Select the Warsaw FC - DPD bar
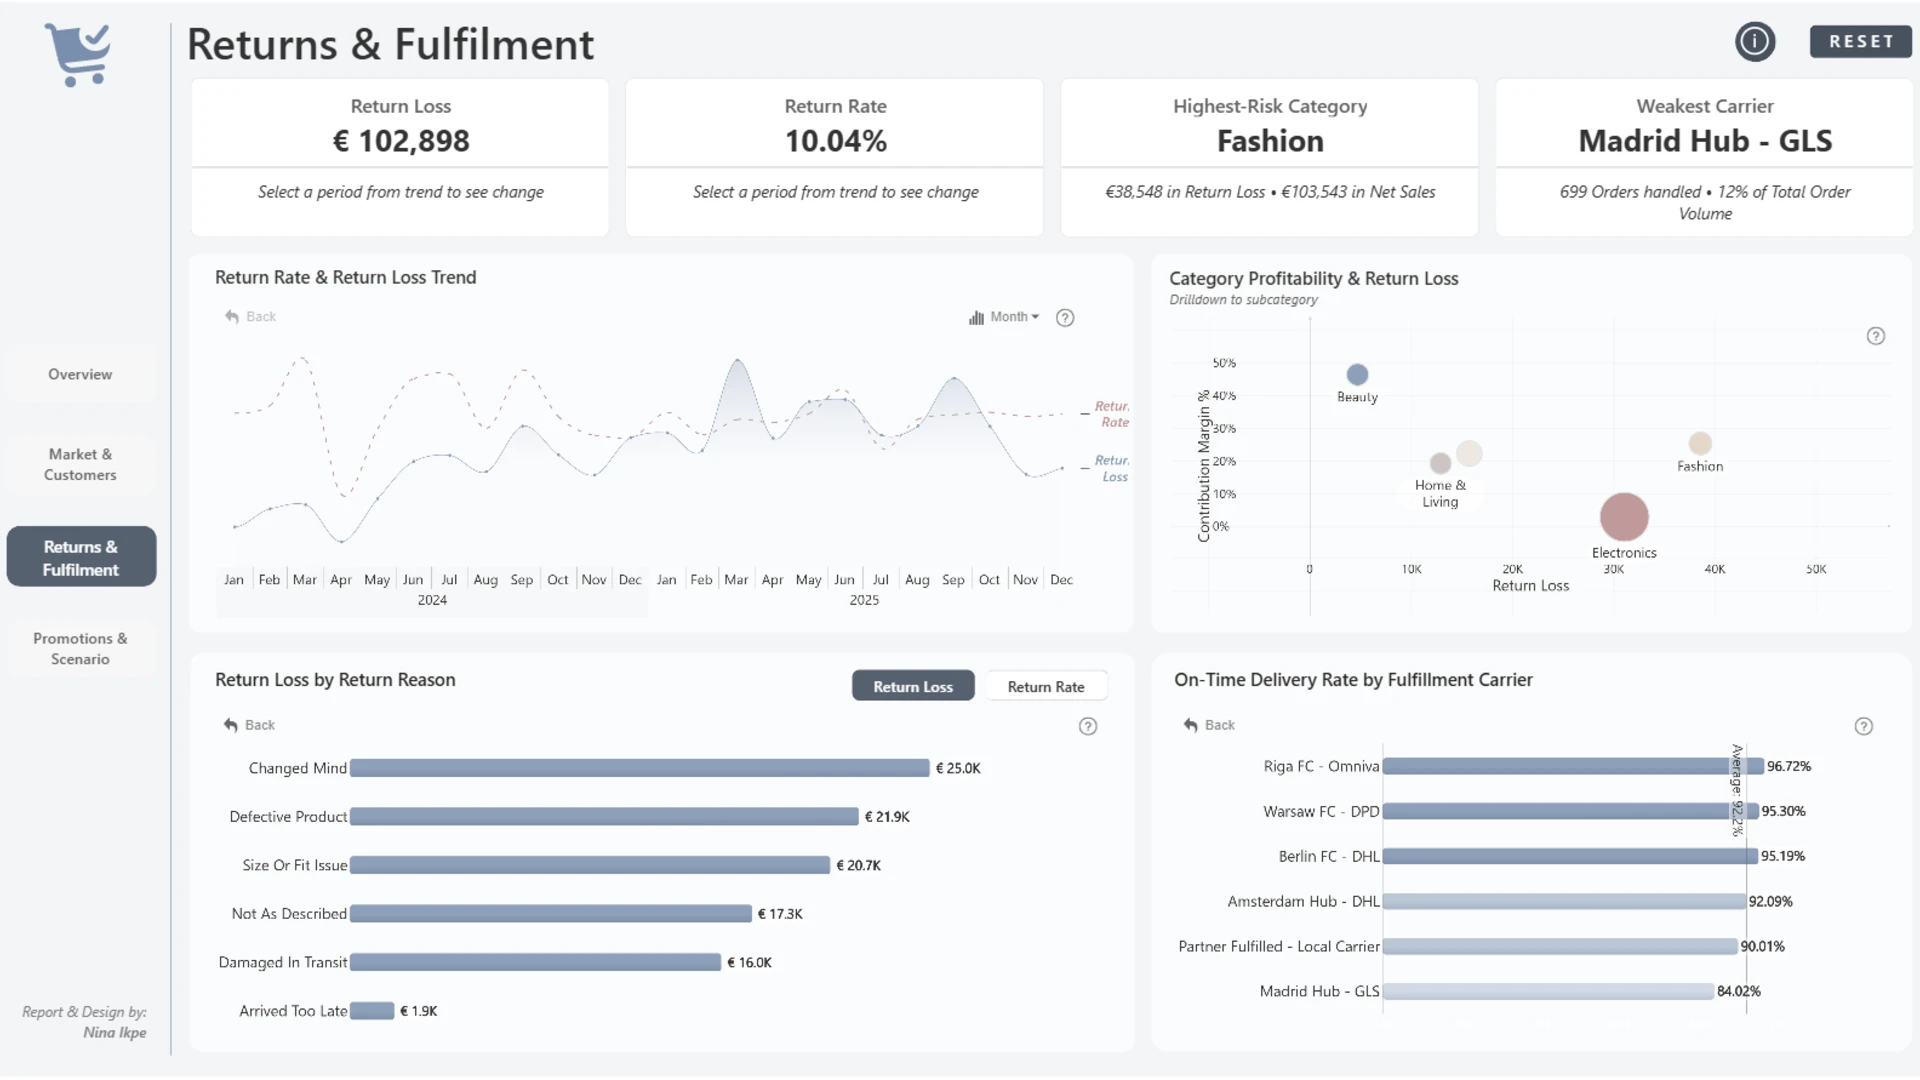Viewport: 1920px width, 1080px height. click(1571, 812)
